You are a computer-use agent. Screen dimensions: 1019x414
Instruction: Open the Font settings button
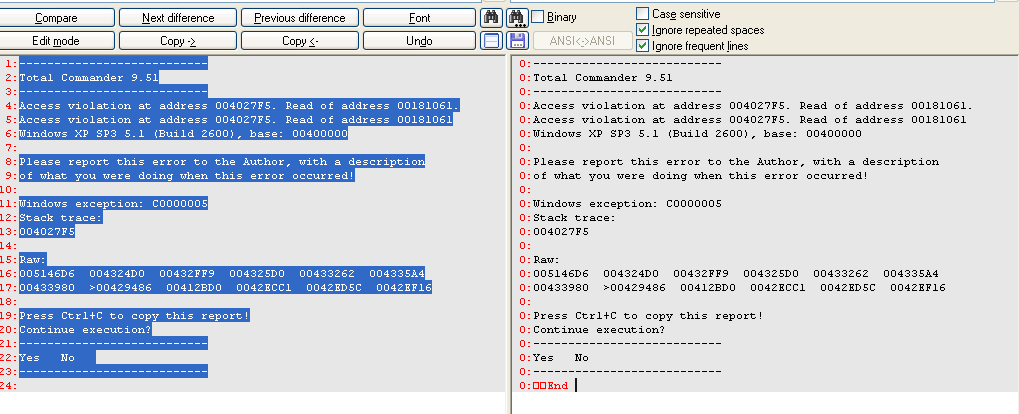tap(420, 18)
